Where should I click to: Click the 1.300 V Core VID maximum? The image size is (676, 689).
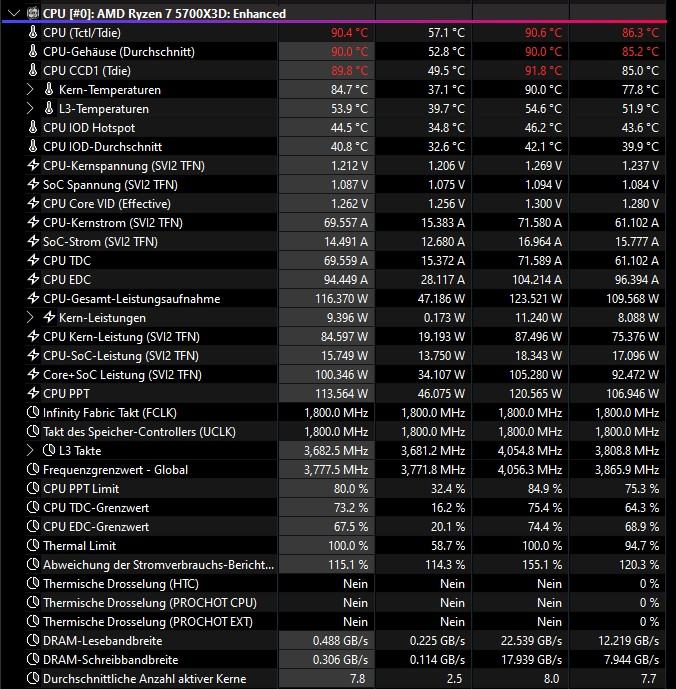(543, 203)
